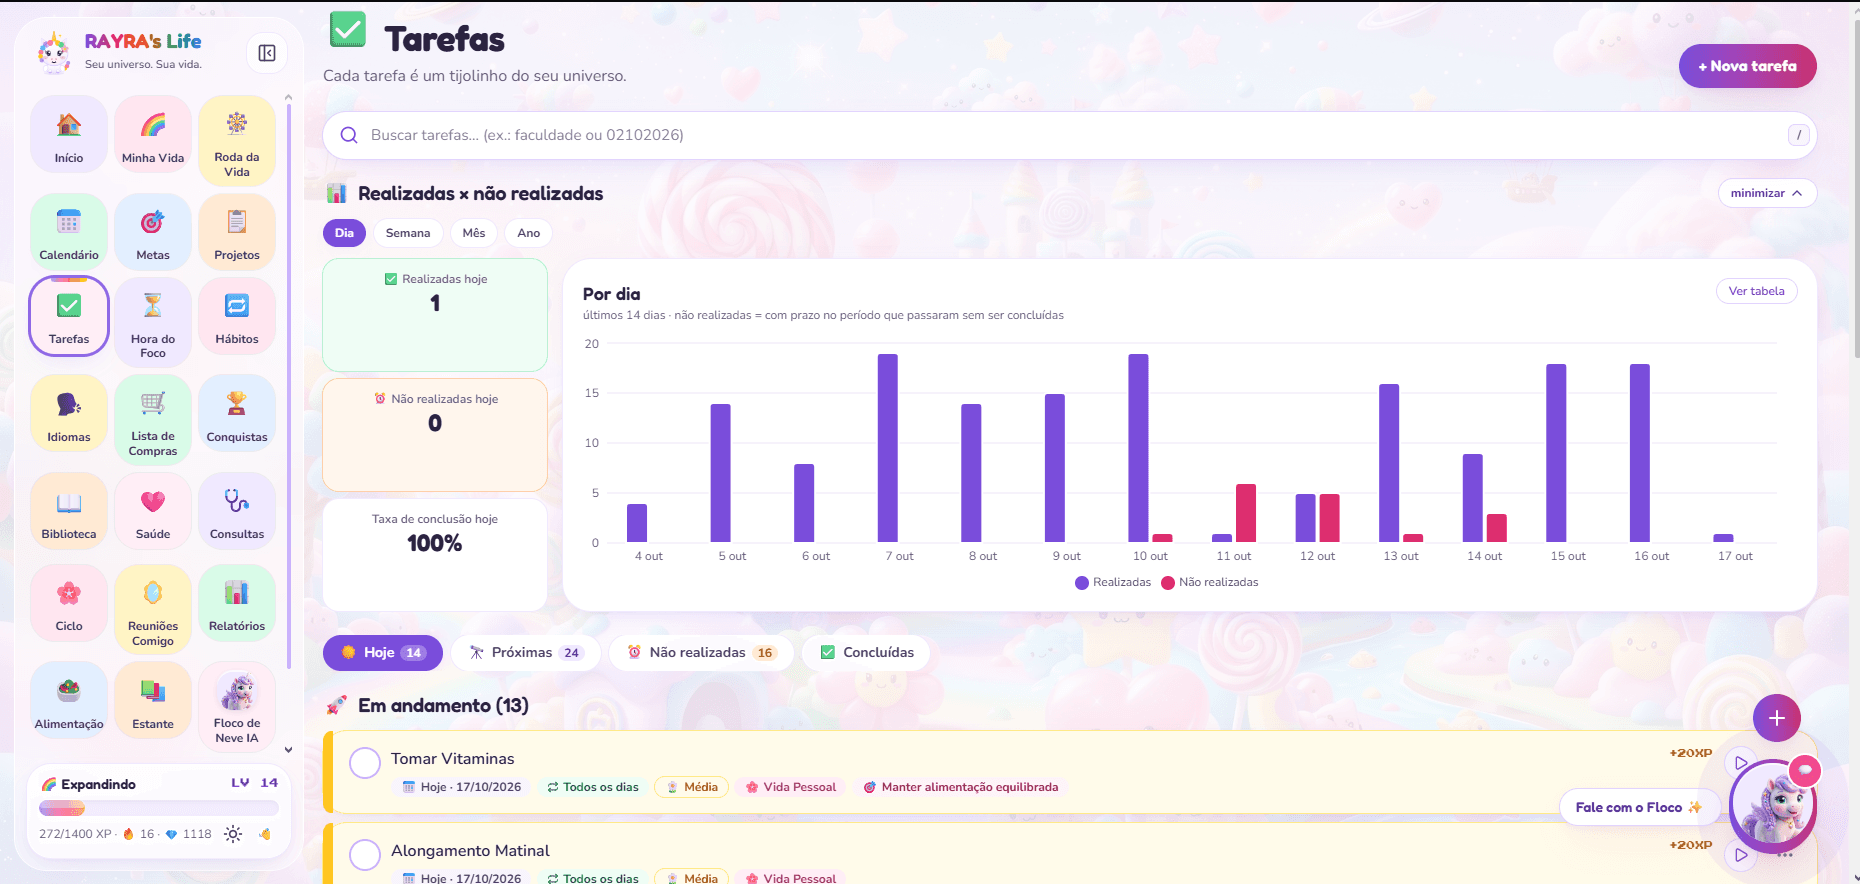Go to Minha Vida rainbow icon
This screenshot has width=1860, height=884.
click(153, 135)
